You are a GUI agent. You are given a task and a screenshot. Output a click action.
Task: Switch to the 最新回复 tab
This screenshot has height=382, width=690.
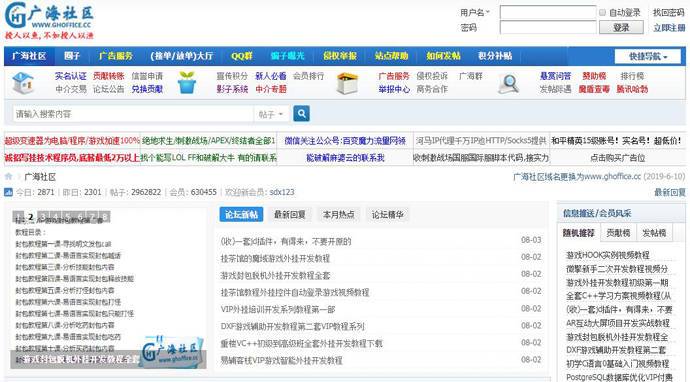pyautogui.click(x=290, y=214)
